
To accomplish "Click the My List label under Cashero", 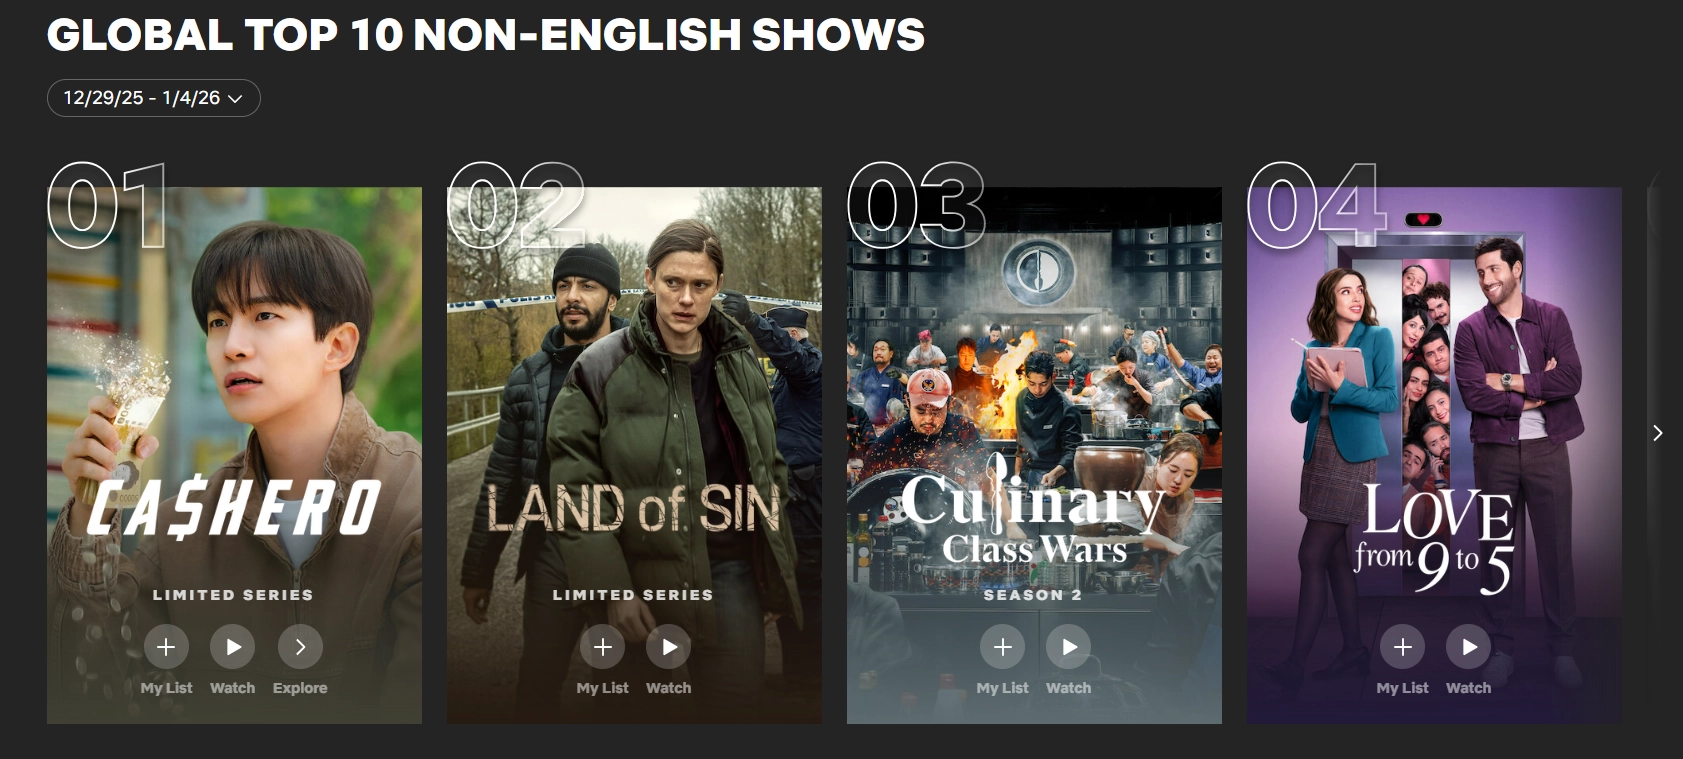I will (166, 688).
